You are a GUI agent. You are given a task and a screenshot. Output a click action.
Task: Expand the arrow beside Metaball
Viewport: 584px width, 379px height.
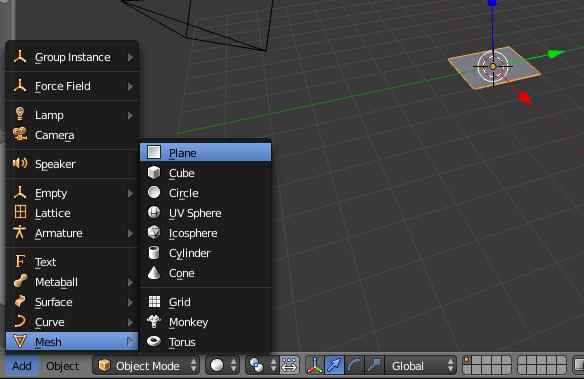pos(130,282)
